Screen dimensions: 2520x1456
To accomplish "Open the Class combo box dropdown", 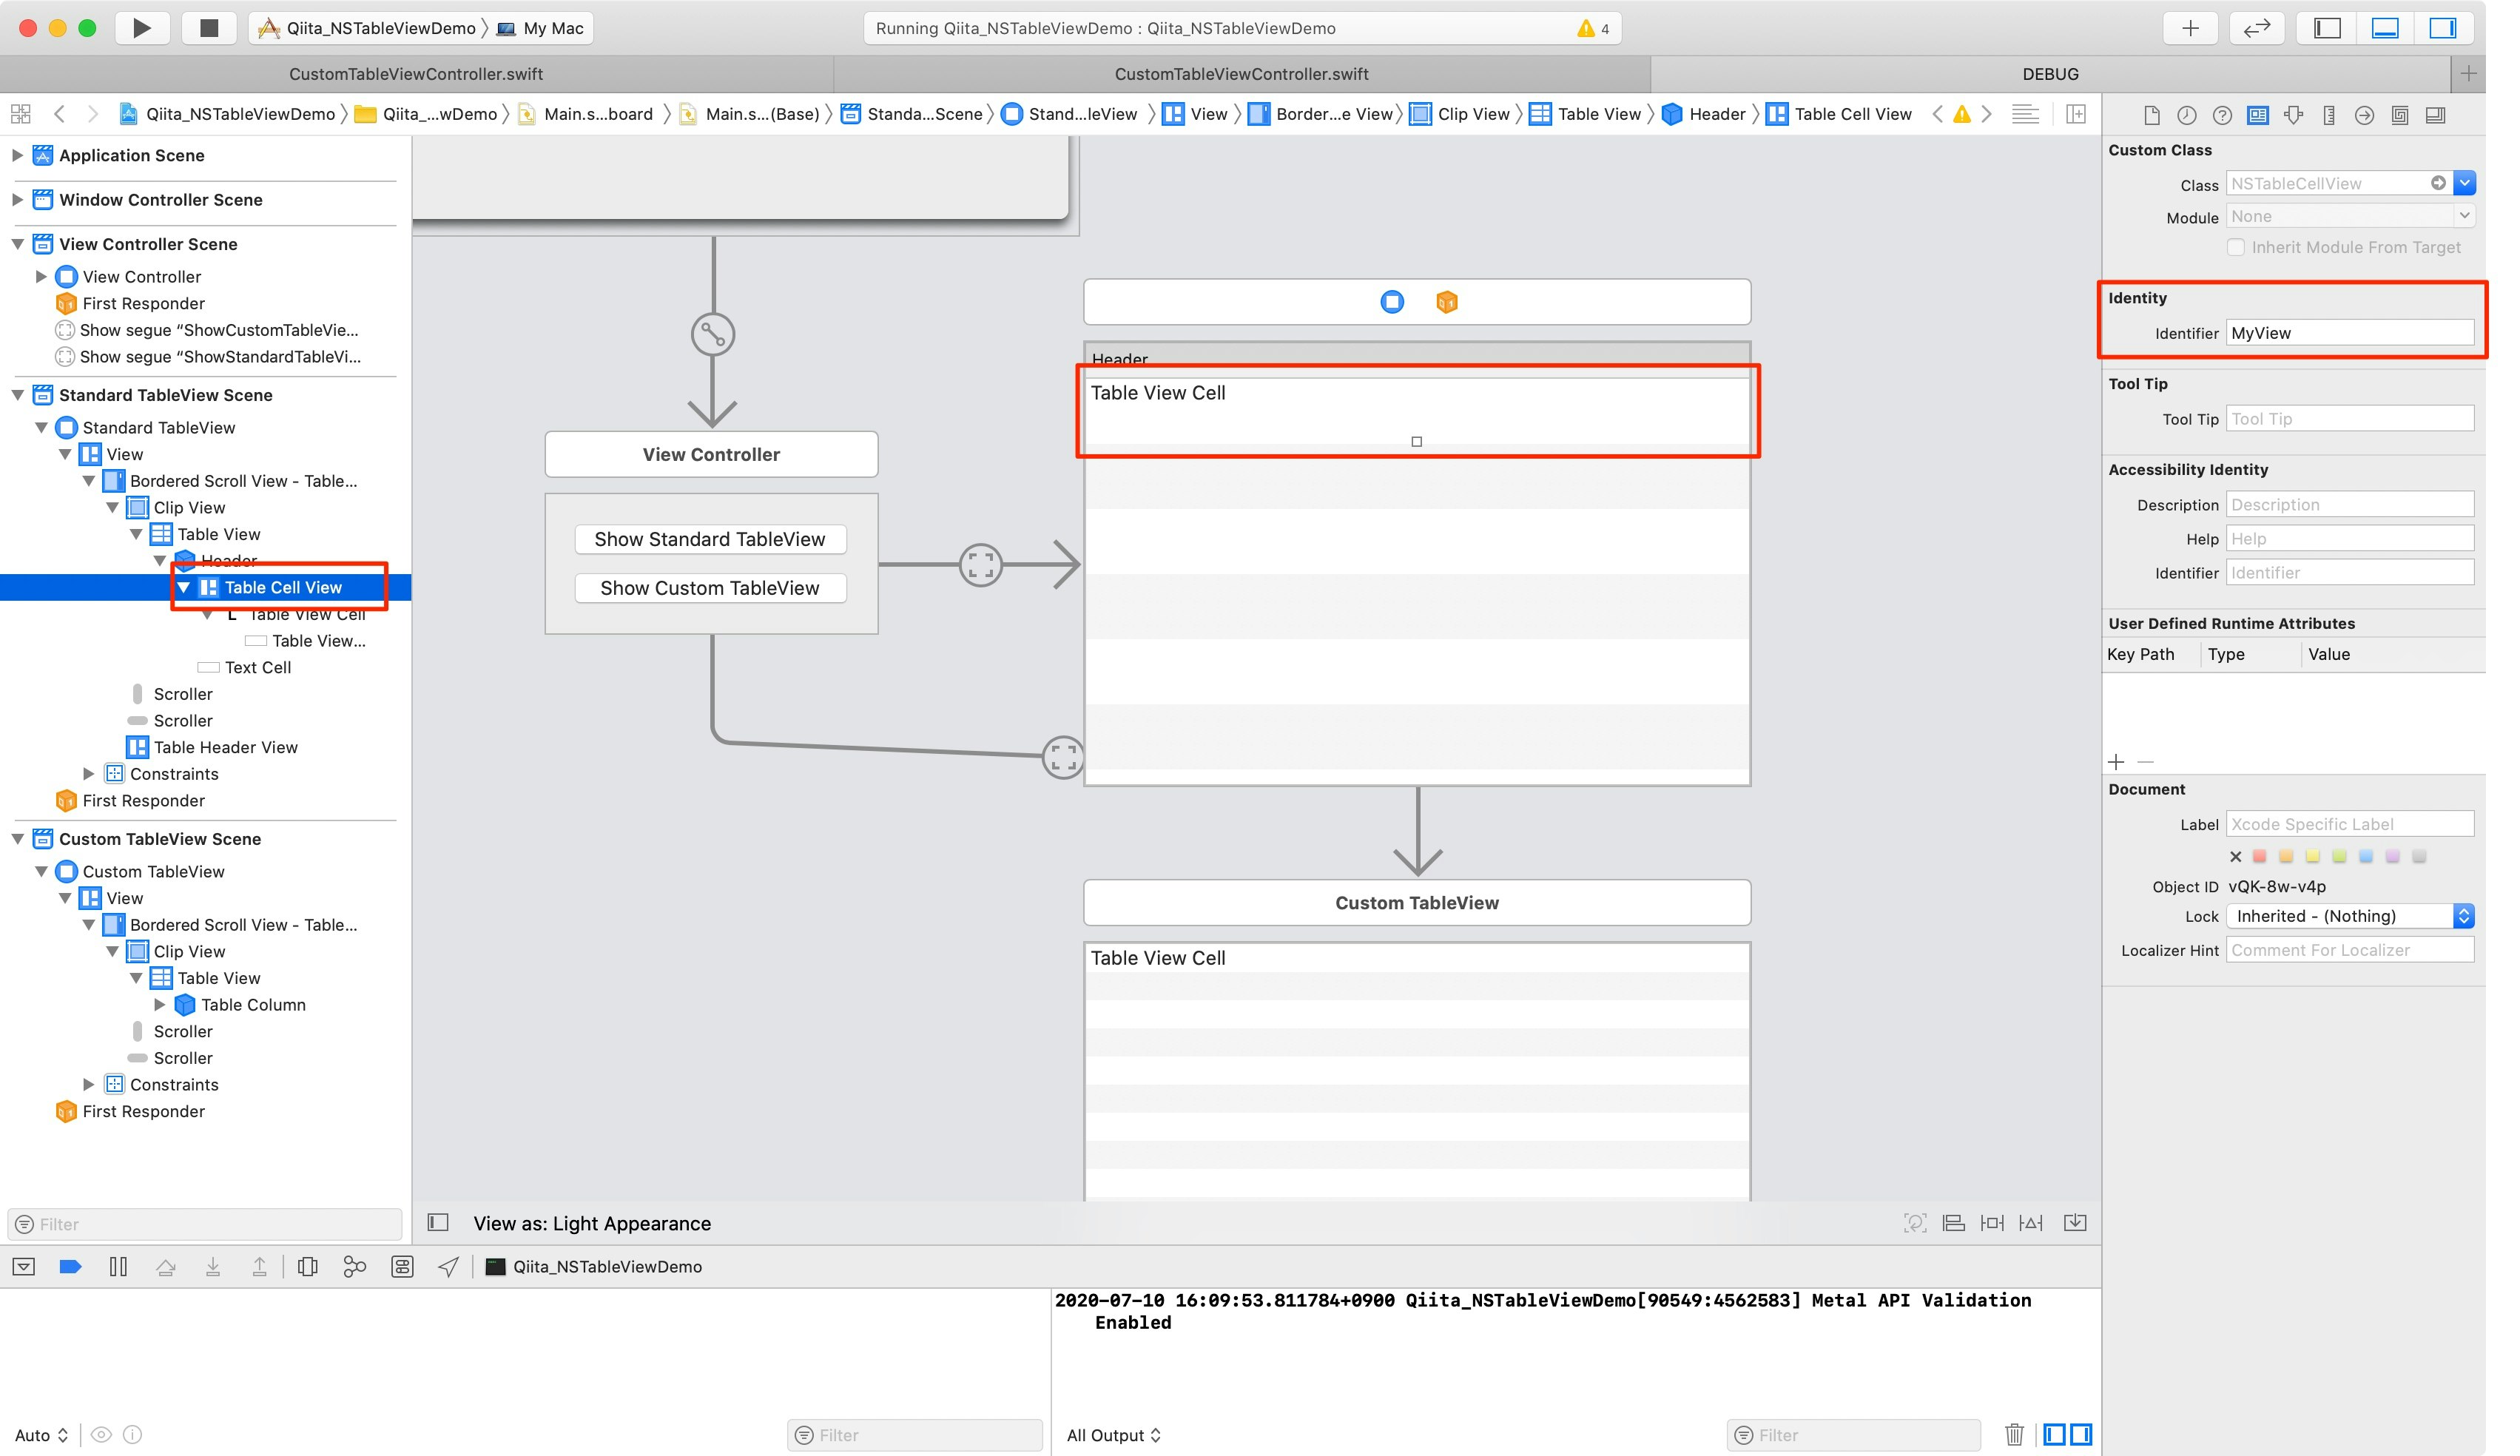I will [x=2465, y=183].
